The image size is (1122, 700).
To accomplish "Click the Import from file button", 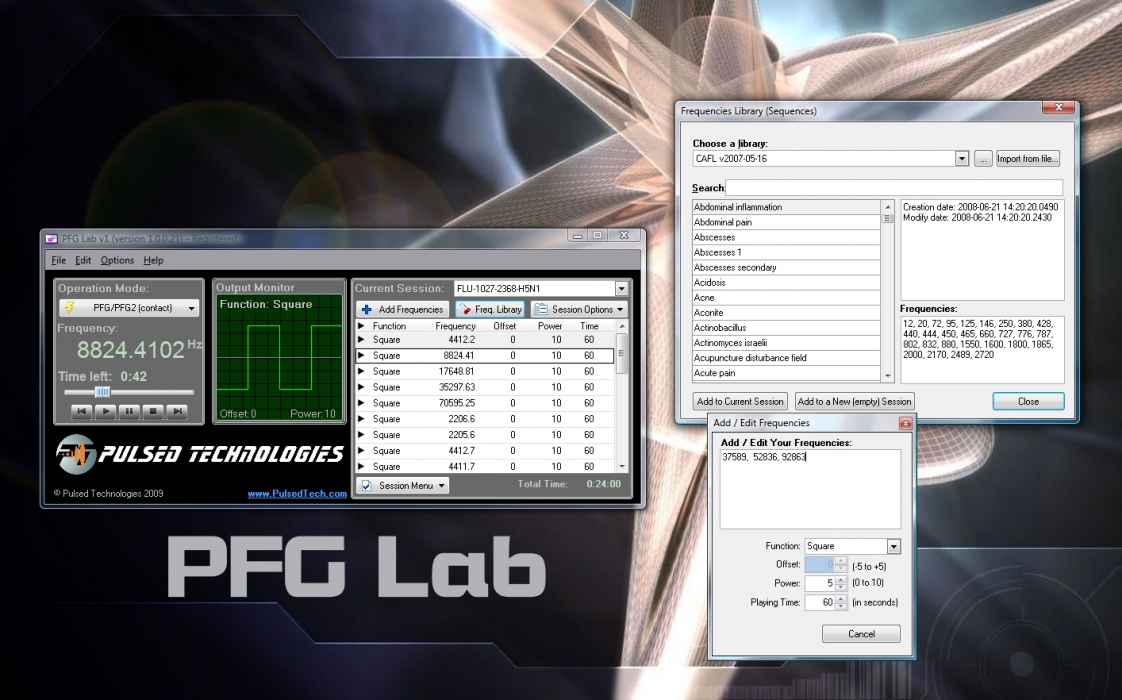I will (1028, 159).
